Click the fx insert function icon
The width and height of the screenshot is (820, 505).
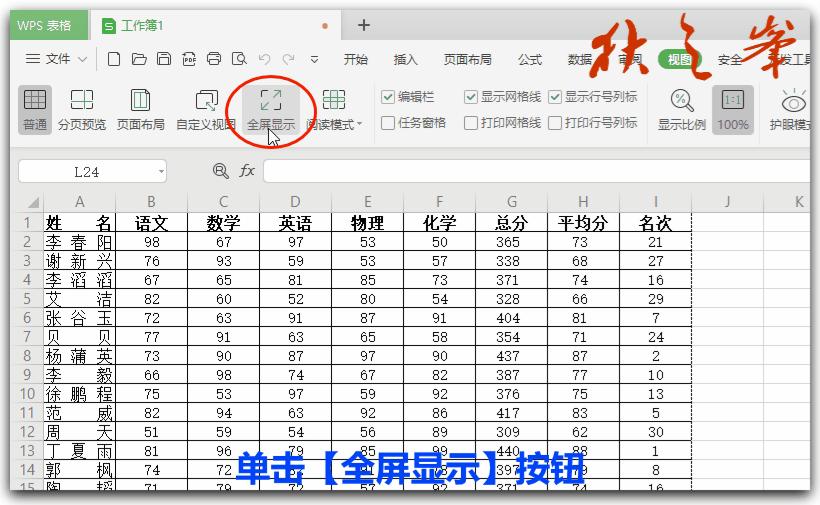pos(247,170)
